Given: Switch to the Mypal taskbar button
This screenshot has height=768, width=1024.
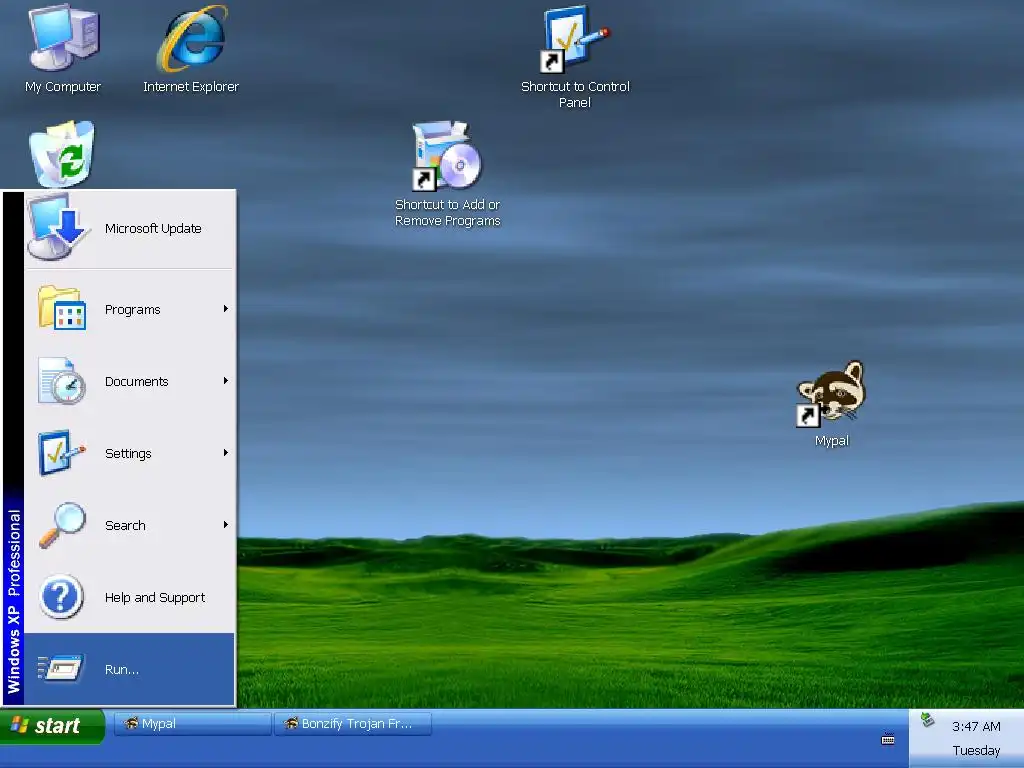Looking at the screenshot, I should click(193, 724).
